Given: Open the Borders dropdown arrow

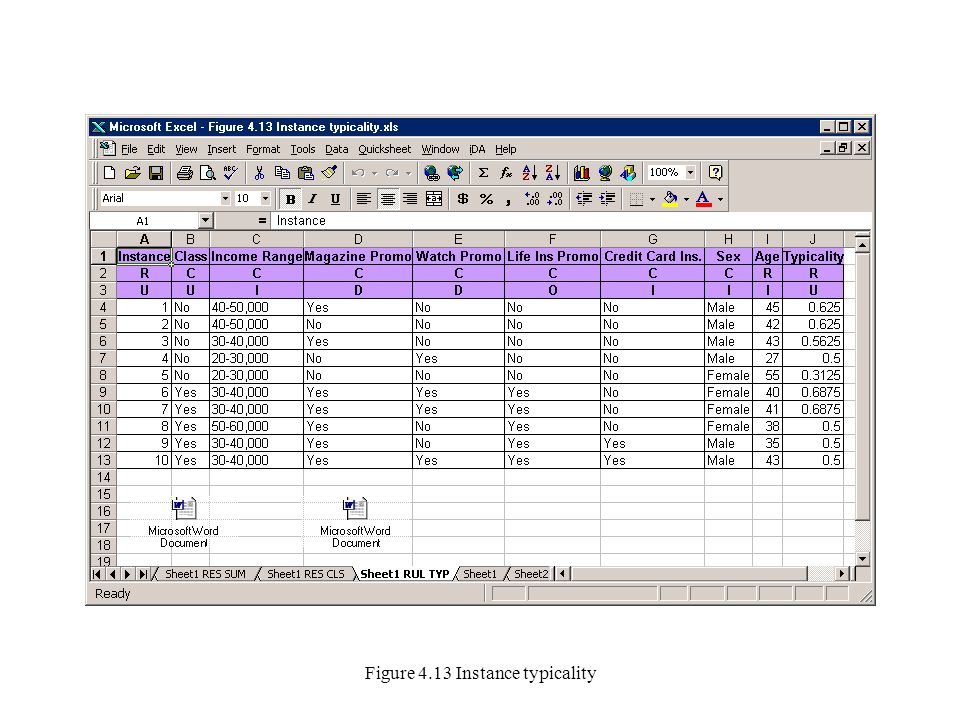Looking at the screenshot, I should point(652,199).
